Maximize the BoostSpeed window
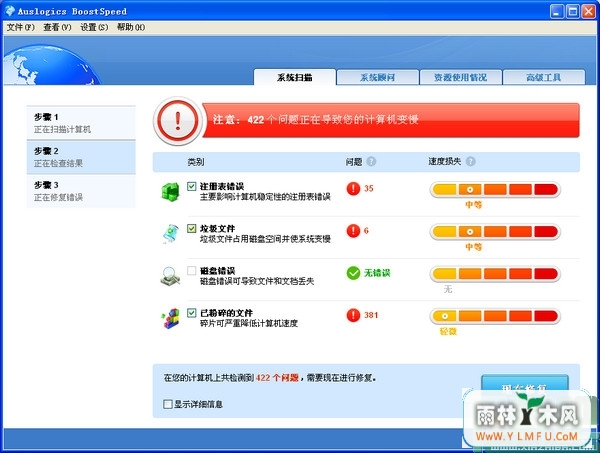The width and height of the screenshot is (600, 453). pyautogui.click(x=573, y=11)
